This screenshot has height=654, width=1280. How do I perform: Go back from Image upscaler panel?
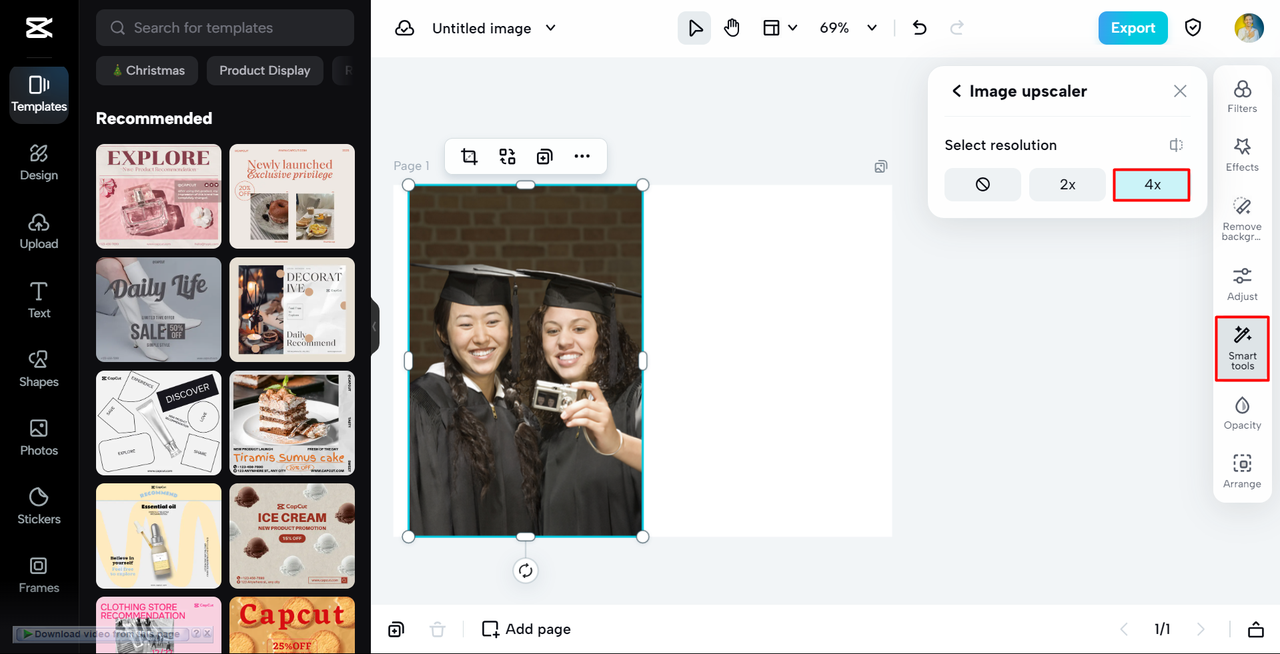tap(956, 91)
